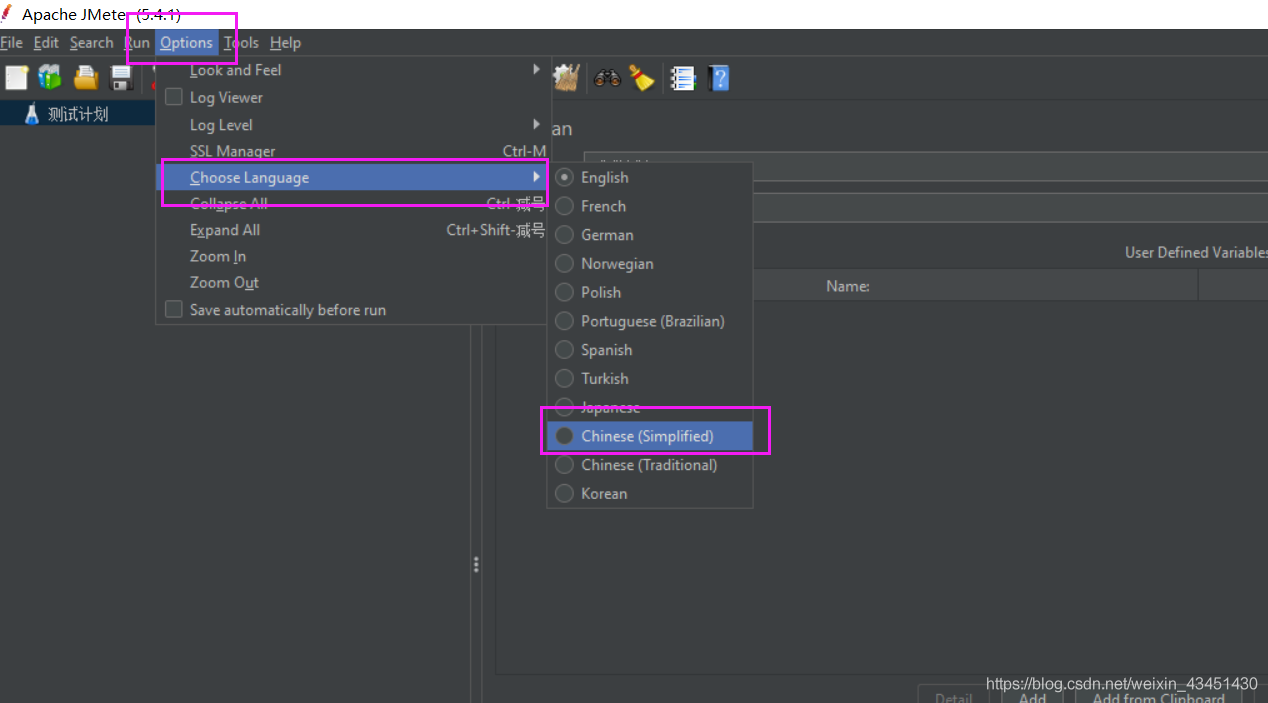1268x703 pixels.
Task: Toggle the Log Viewer checkbox
Action: (173, 97)
